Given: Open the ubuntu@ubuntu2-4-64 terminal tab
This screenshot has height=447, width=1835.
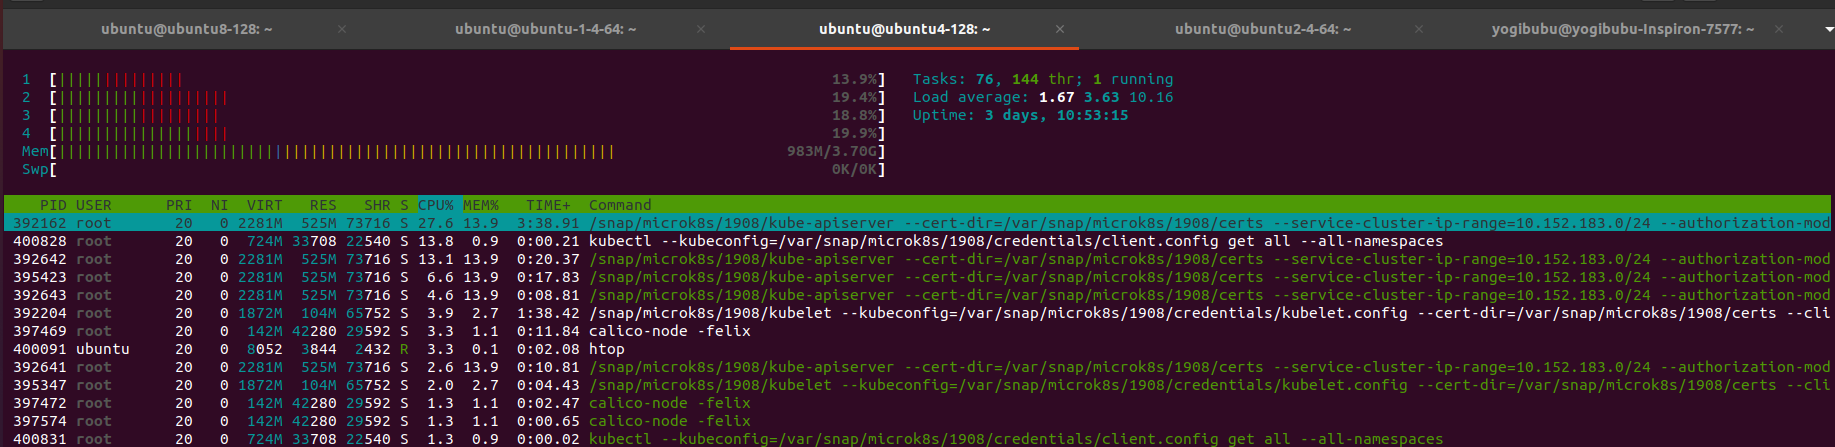Looking at the screenshot, I should pos(1262,29).
